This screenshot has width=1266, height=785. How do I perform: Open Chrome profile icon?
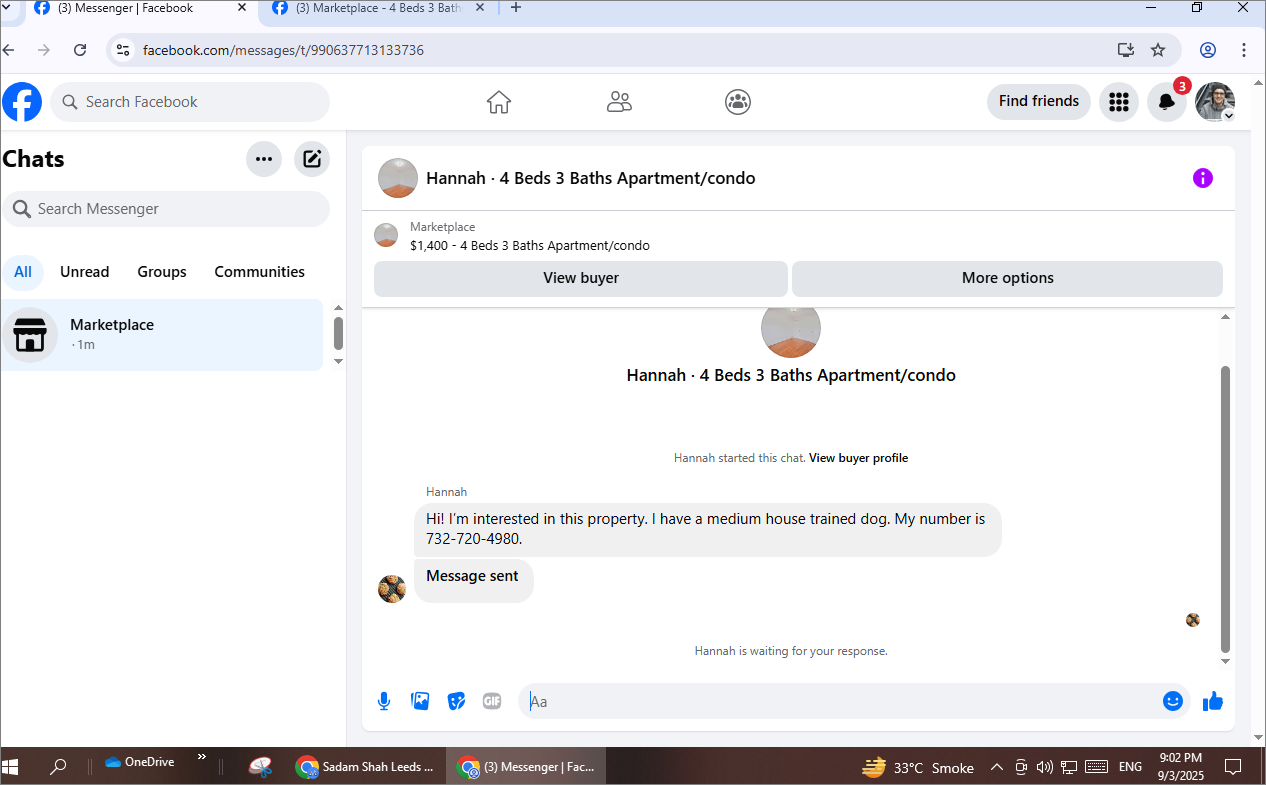1208,50
